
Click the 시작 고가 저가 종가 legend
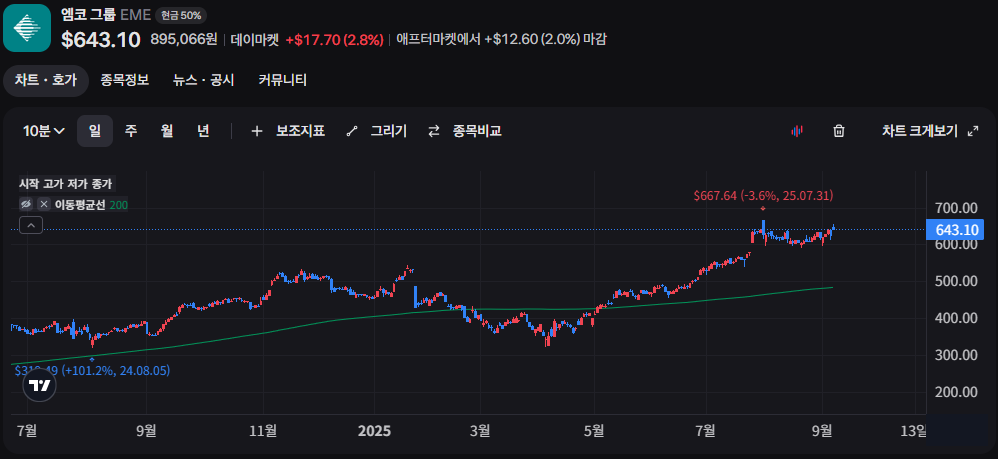[66, 184]
